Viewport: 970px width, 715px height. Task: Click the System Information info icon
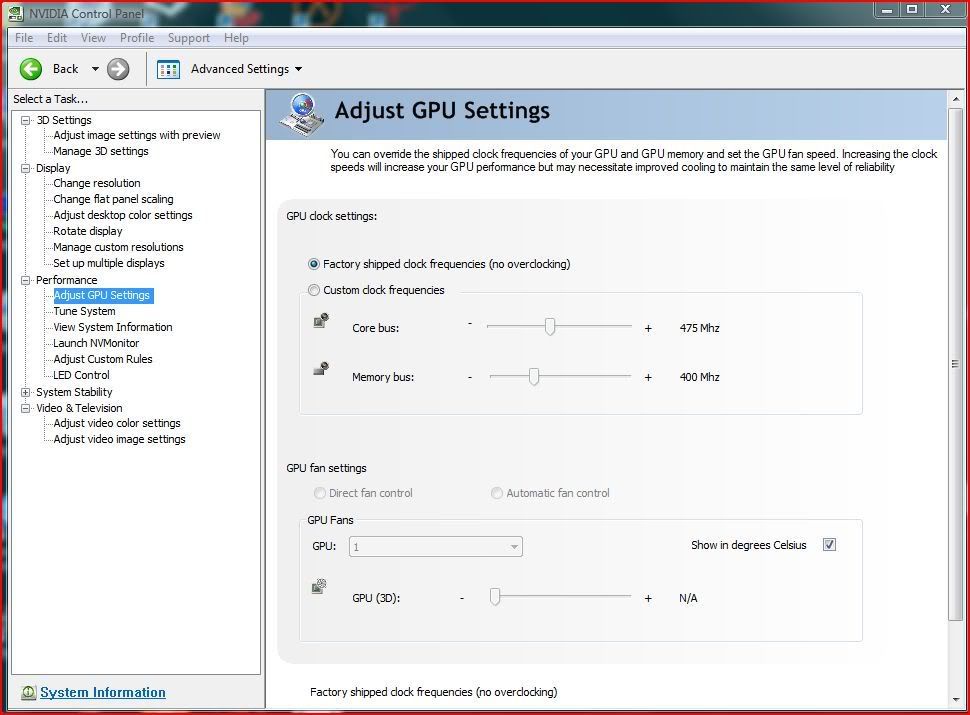(x=28, y=693)
